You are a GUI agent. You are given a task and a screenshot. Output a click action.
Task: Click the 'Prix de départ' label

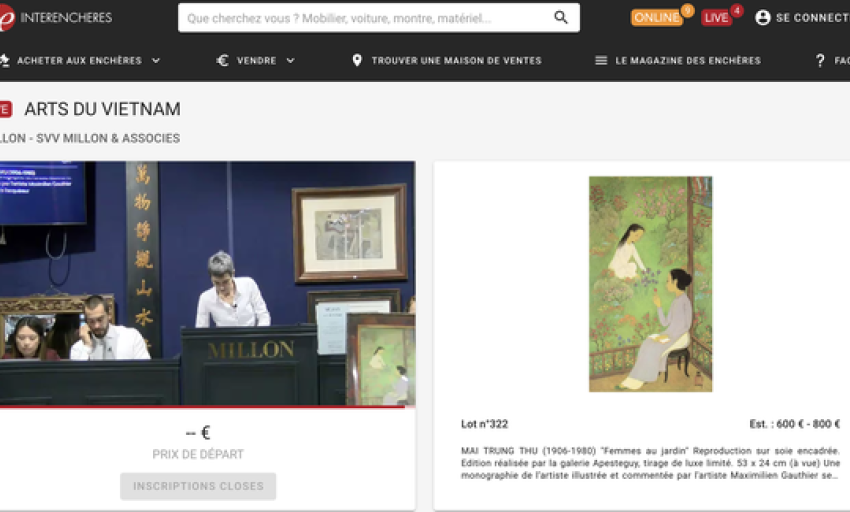(198, 454)
